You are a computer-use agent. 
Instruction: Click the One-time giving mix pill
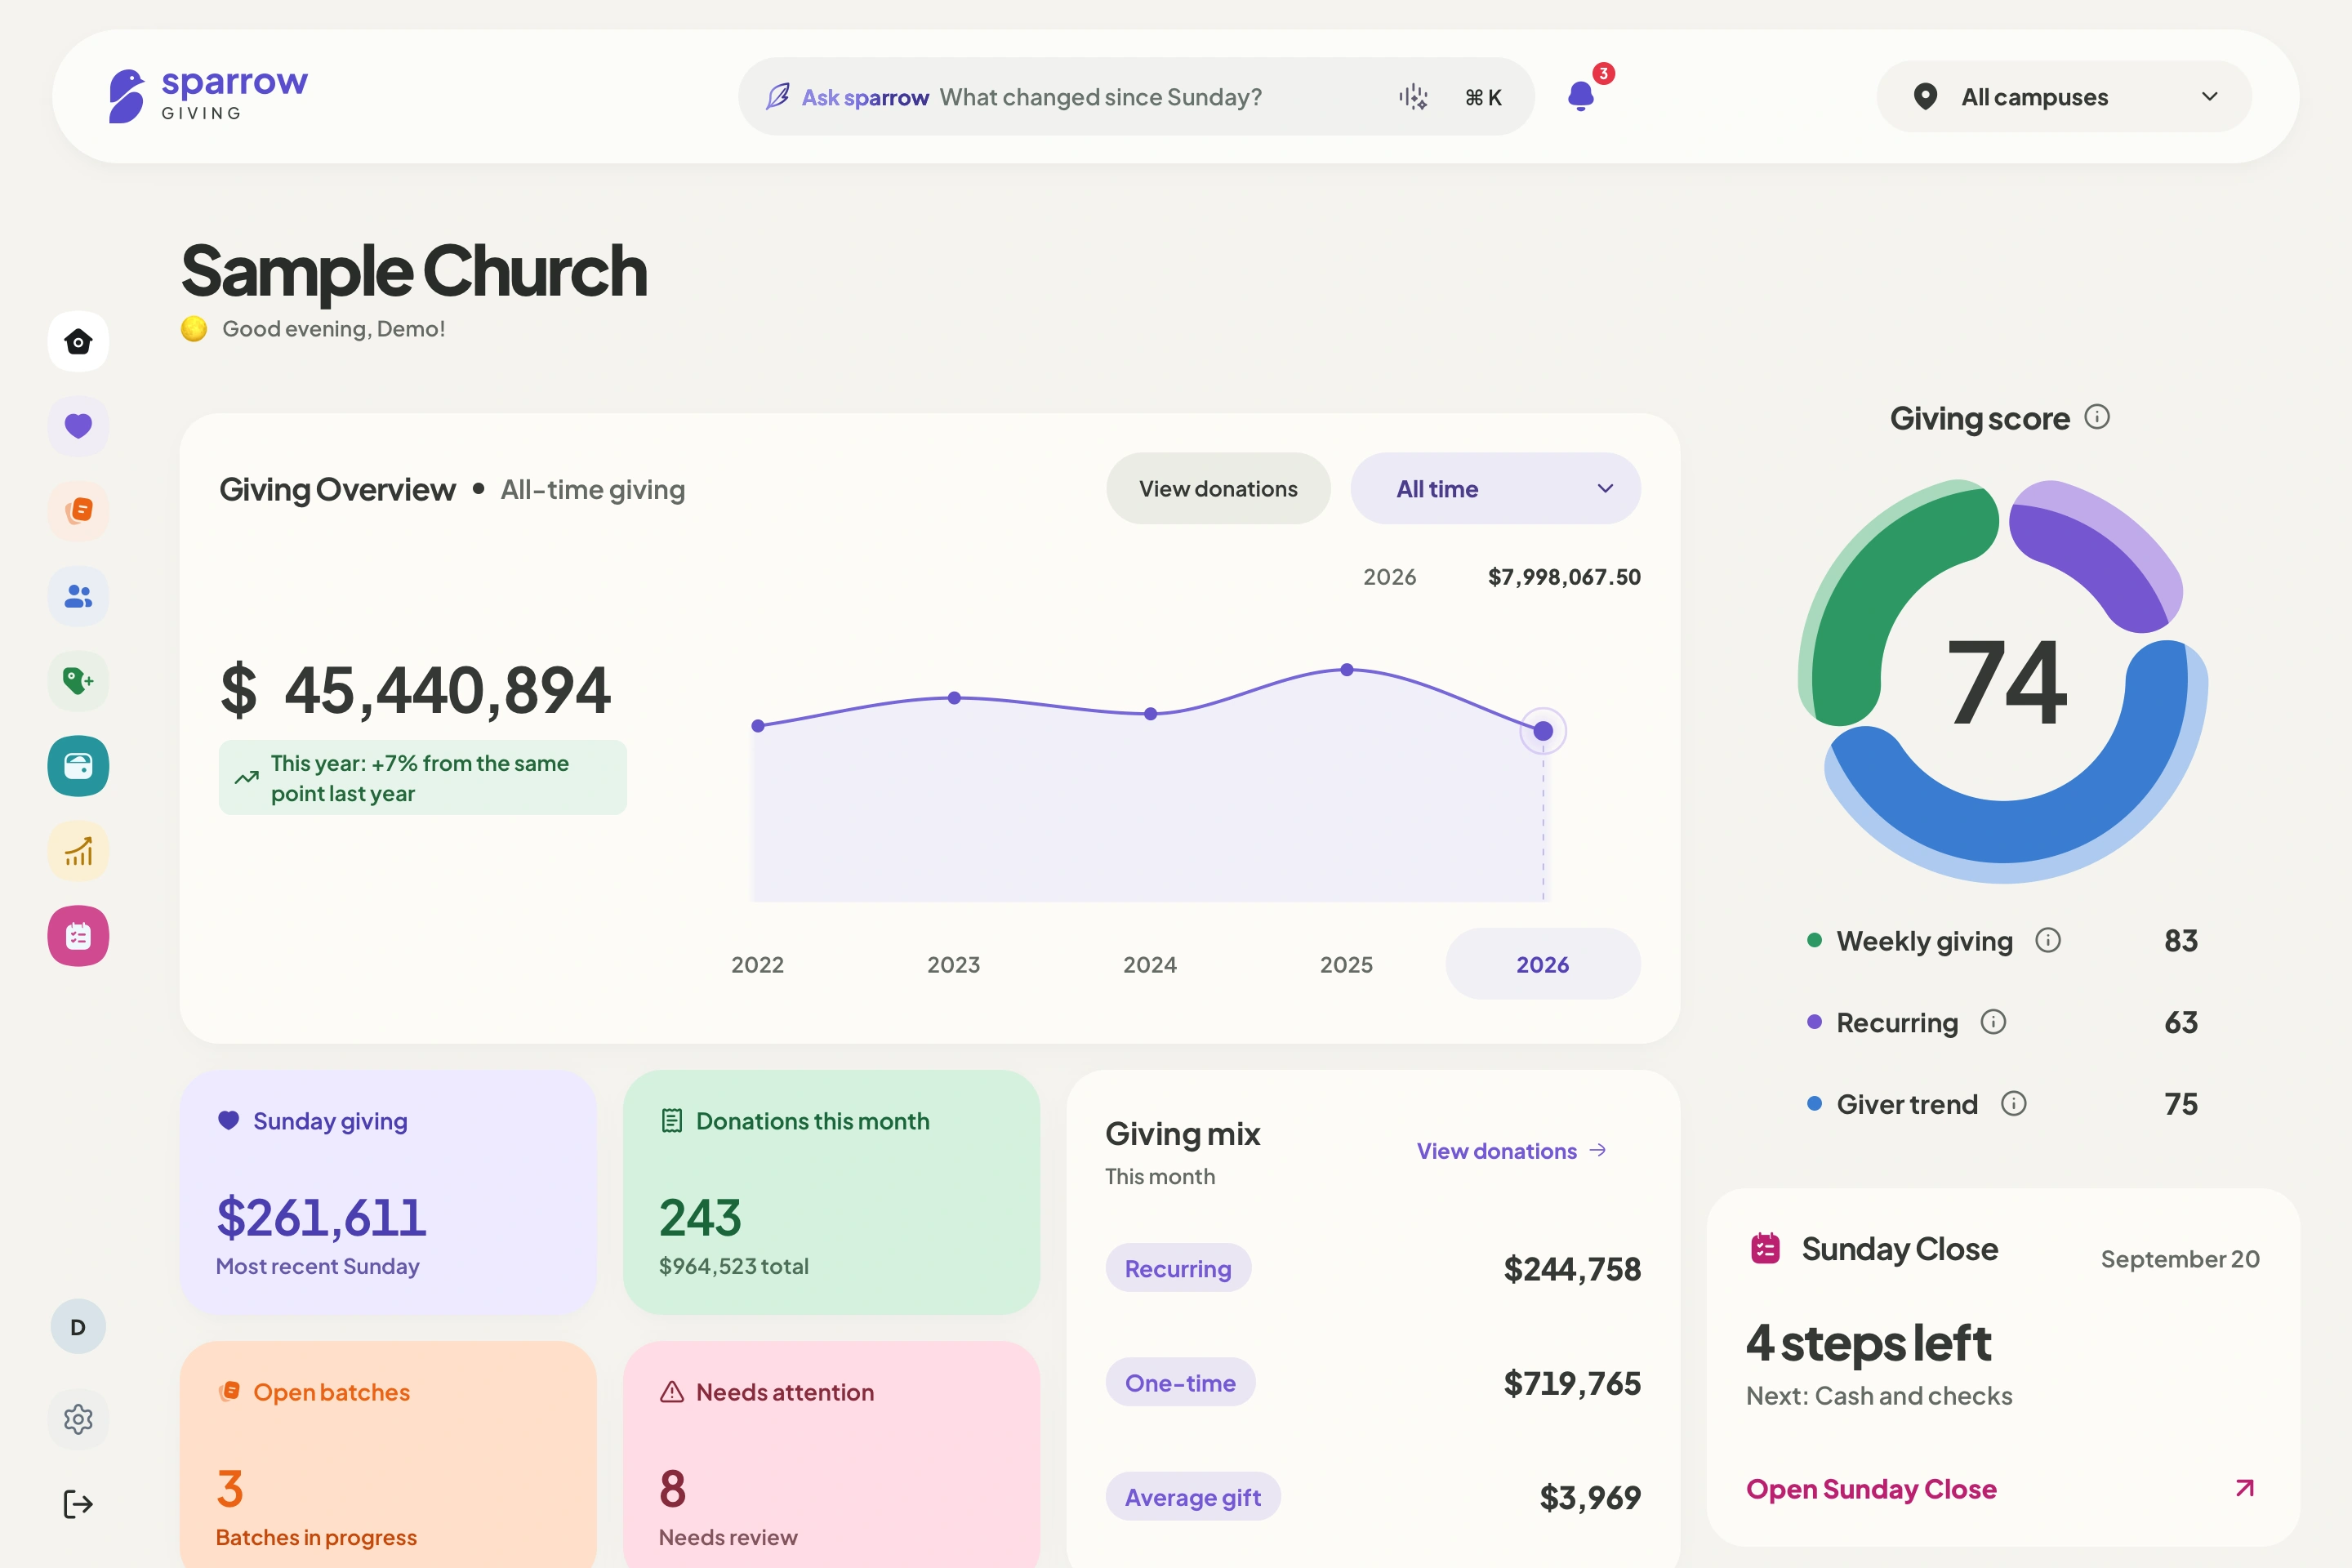tap(1180, 1382)
